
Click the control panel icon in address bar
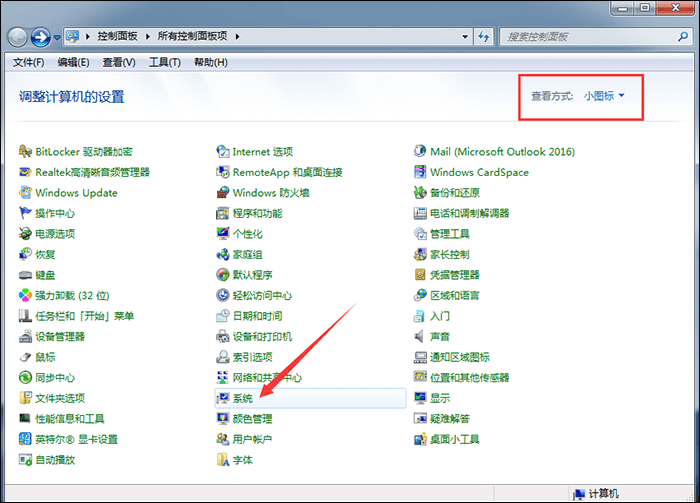(72, 36)
